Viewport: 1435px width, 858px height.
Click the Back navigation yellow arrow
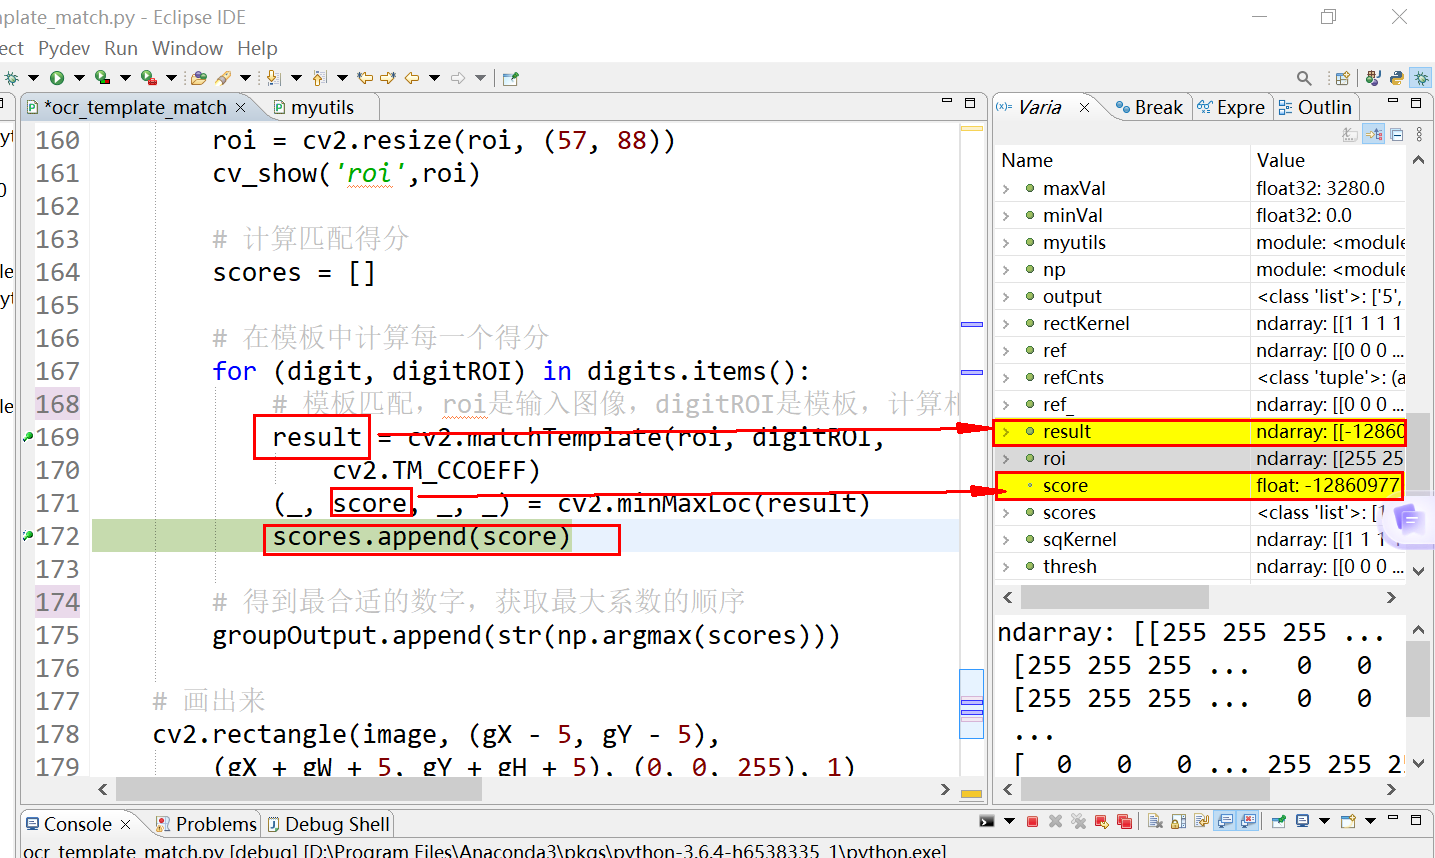click(x=411, y=78)
